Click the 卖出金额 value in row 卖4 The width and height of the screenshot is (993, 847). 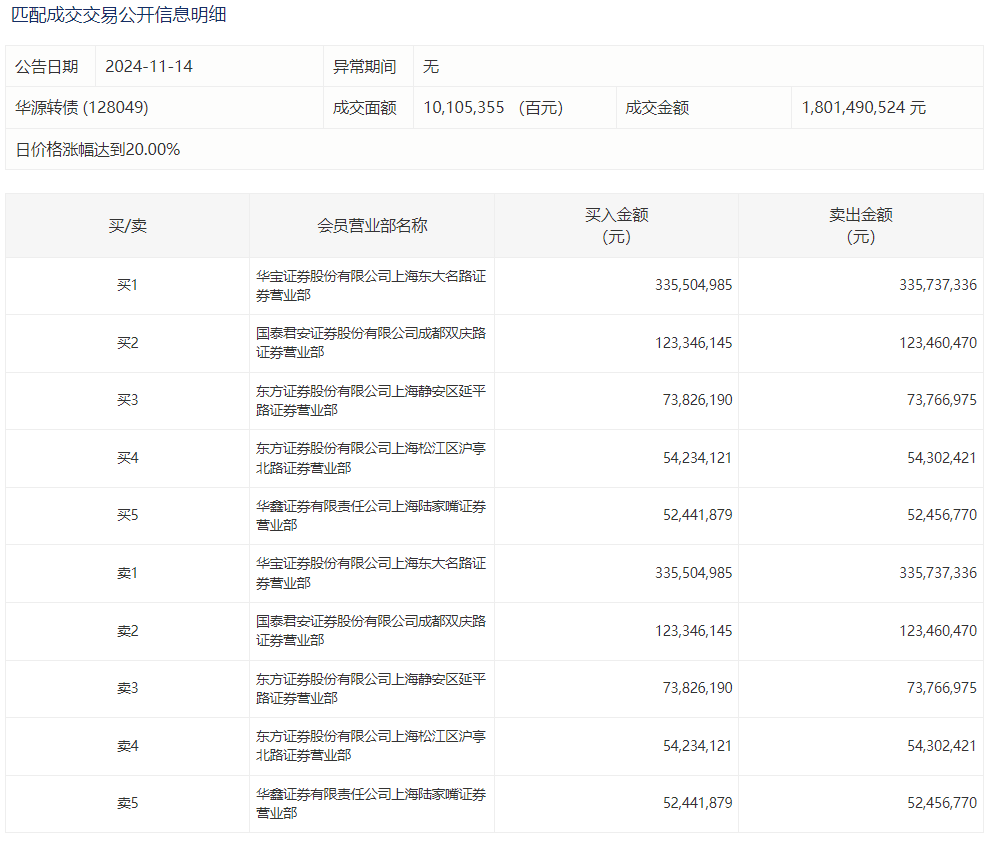click(938, 746)
